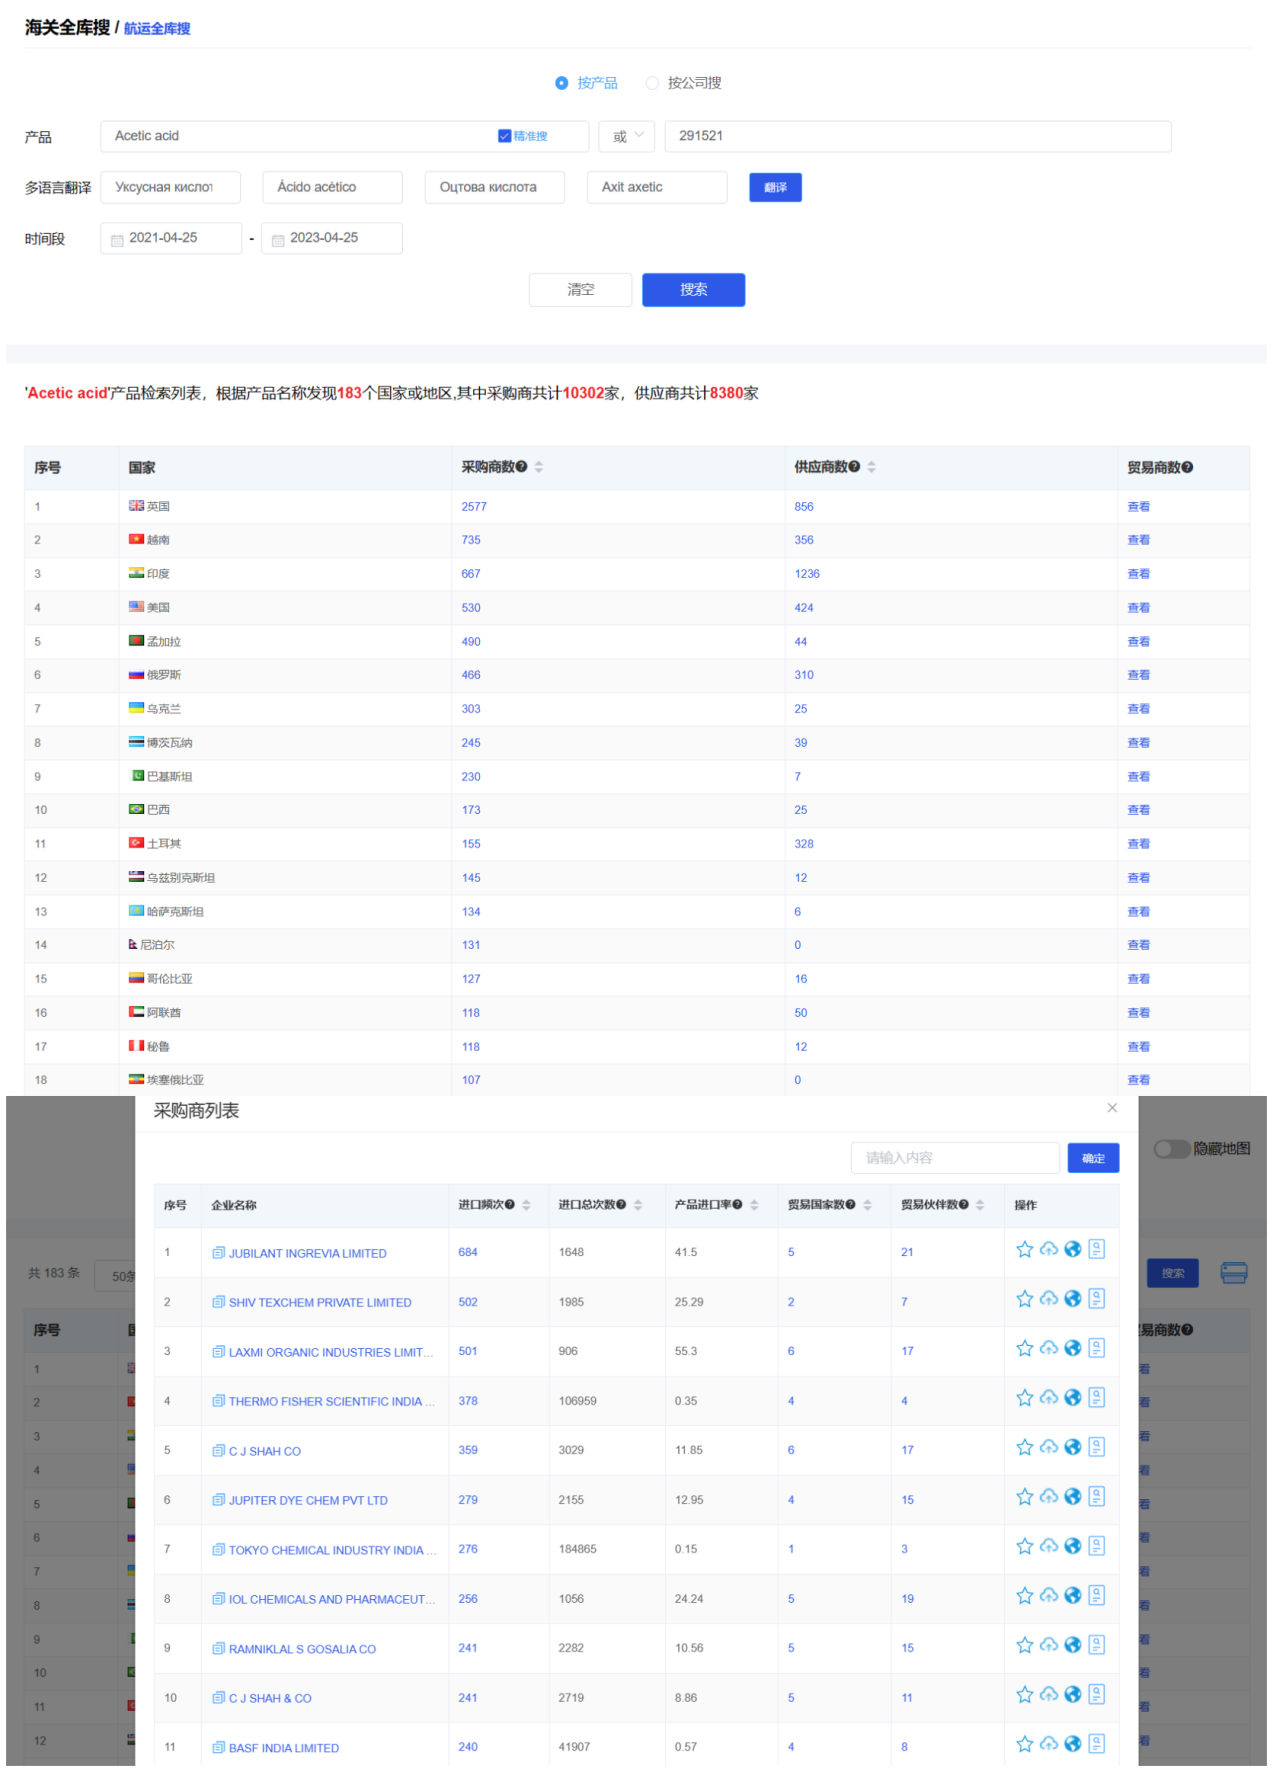Open the globe icon for LAXMI ORGANIC INDUSTRIES
Viewport: 1273px width, 1772px height.
1073,1349
